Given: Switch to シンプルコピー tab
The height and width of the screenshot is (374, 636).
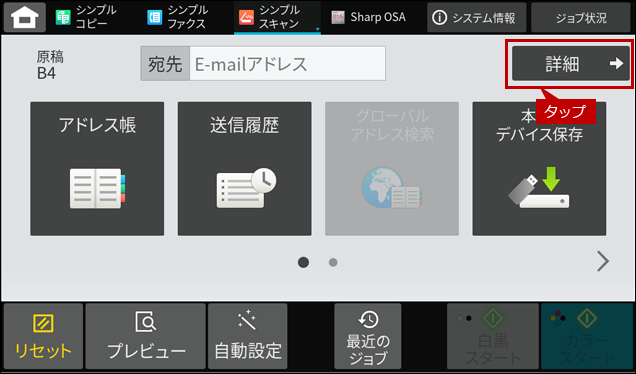Looking at the screenshot, I should pos(86,17).
